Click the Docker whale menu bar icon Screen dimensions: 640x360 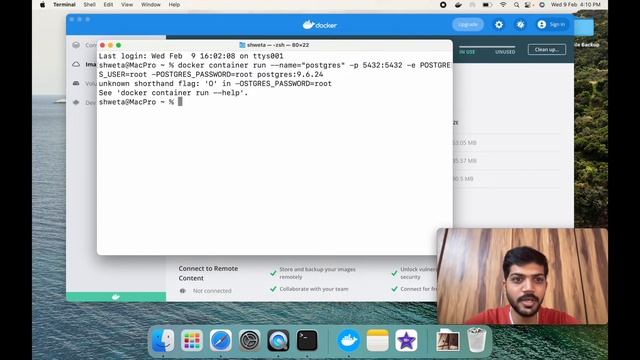click(458, 5)
